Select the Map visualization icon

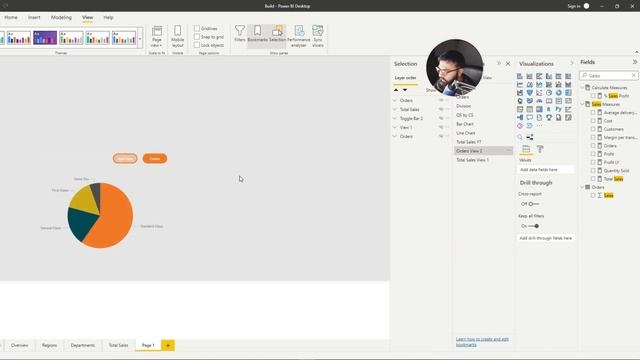coord(520,101)
